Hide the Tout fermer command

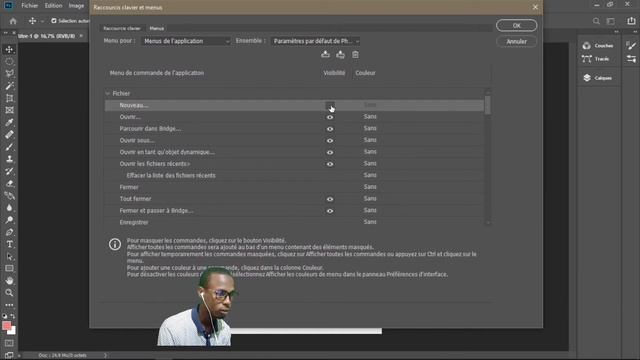(330, 199)
